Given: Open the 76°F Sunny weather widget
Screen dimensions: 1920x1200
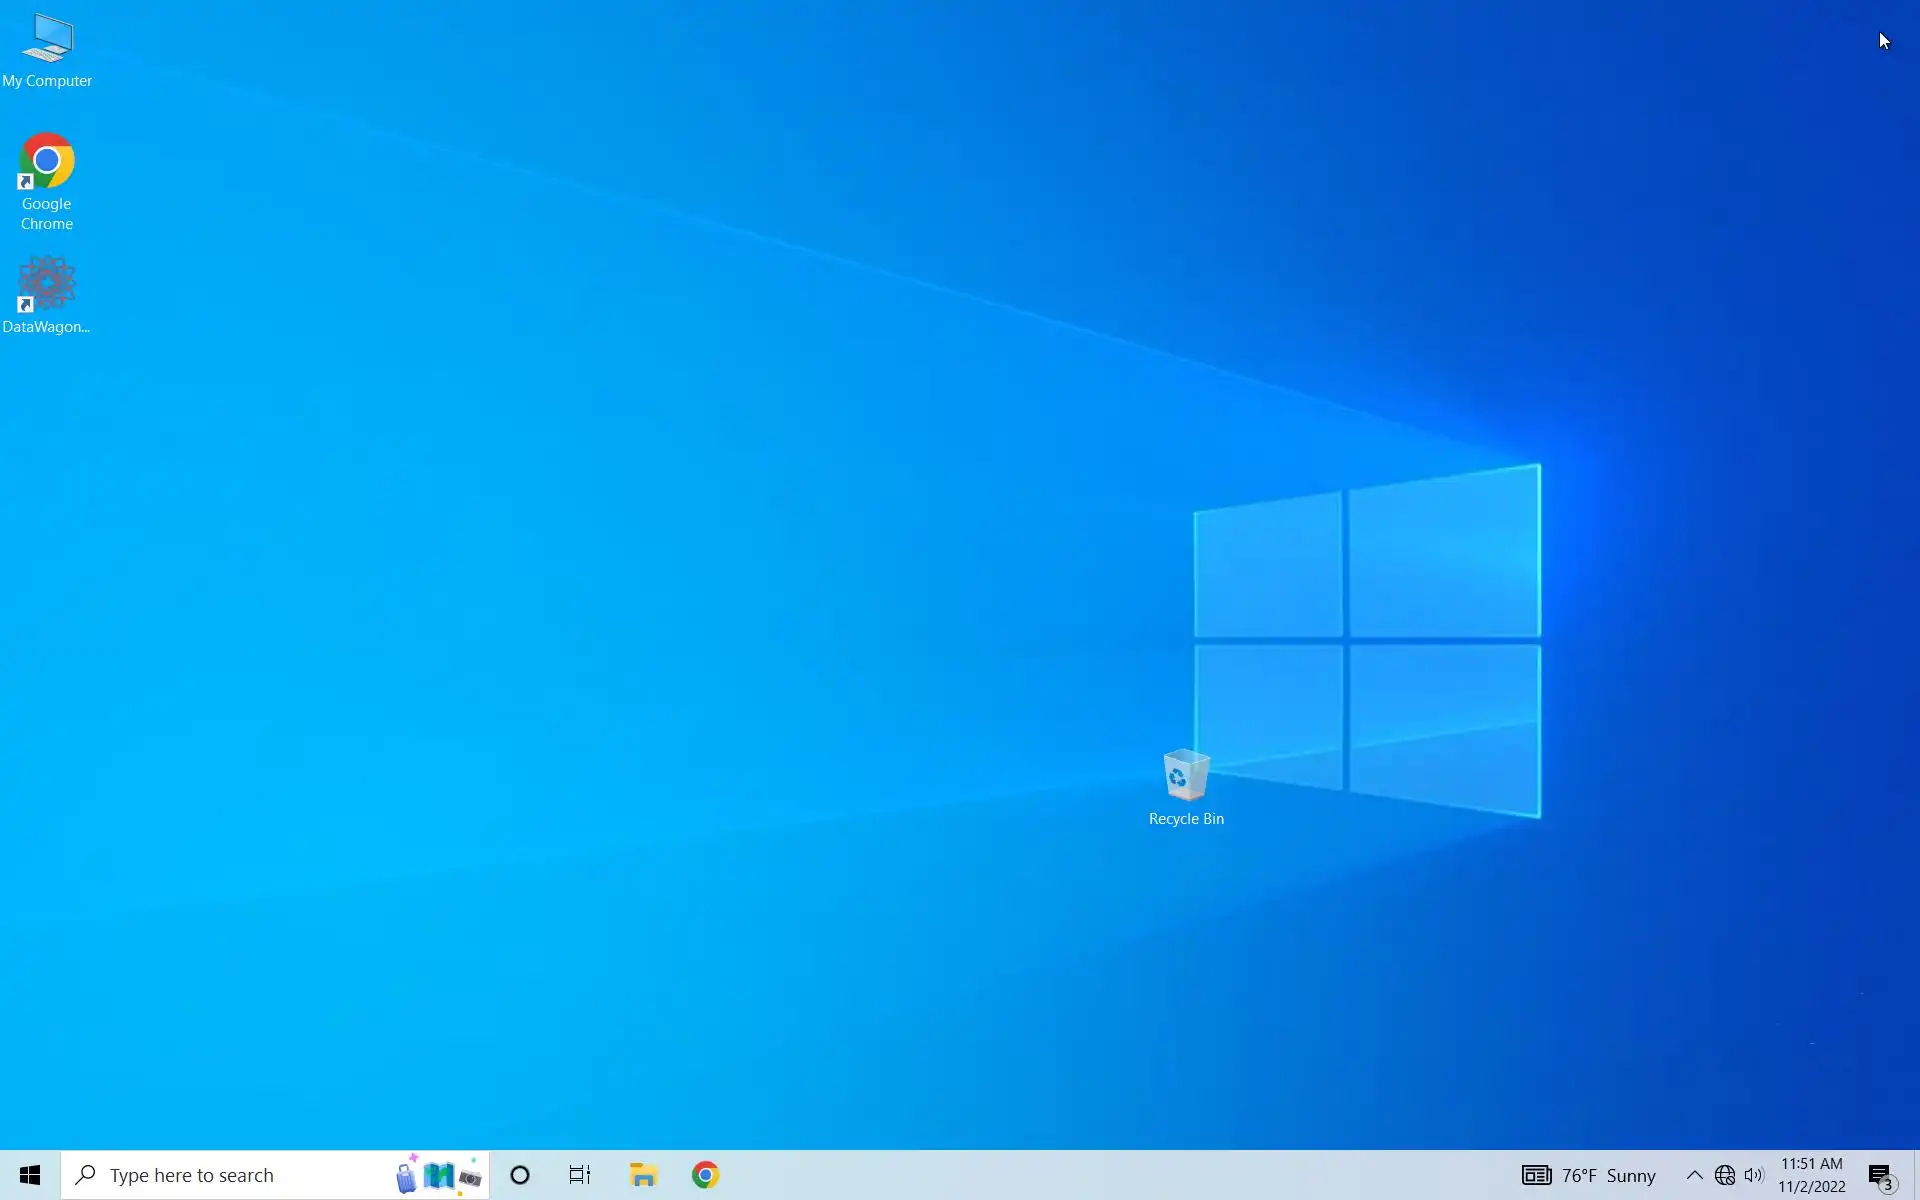Looking at the screenshot, I should click(x=1608, y=1175).
